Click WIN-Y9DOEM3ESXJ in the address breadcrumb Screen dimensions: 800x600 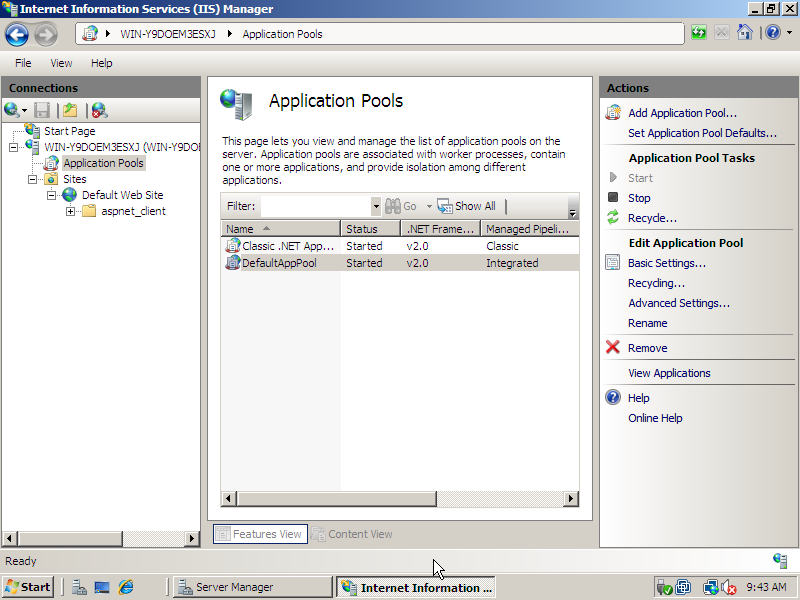coord(167,34)
